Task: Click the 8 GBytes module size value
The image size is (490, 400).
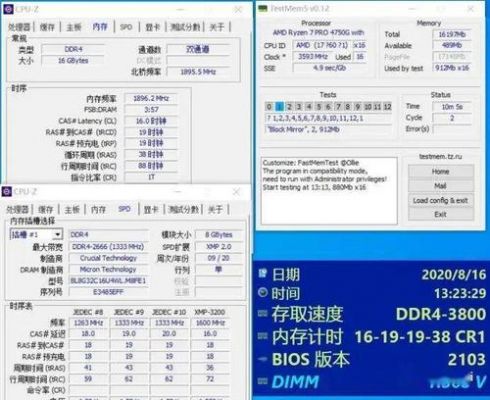Action: [219, 235]
